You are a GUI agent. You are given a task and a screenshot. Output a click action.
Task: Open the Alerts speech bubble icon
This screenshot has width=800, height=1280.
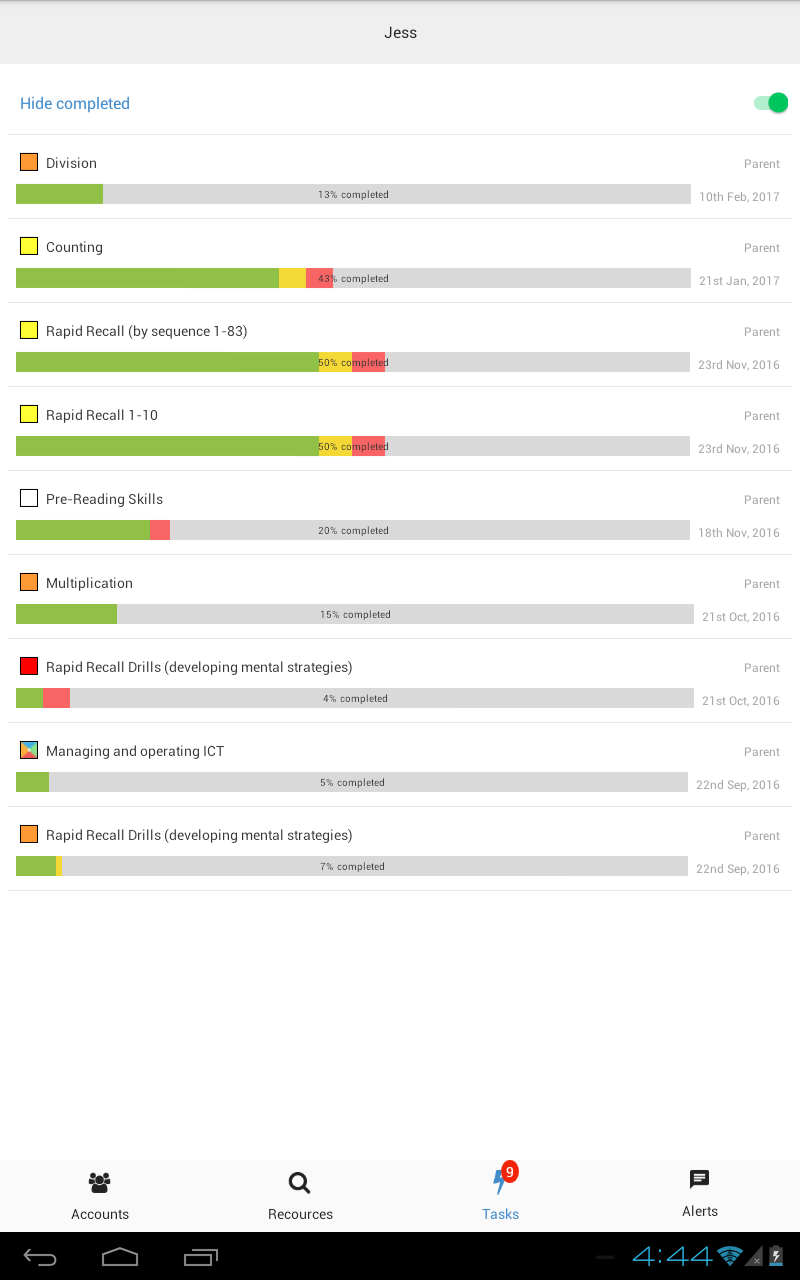tap(699, 1179)
